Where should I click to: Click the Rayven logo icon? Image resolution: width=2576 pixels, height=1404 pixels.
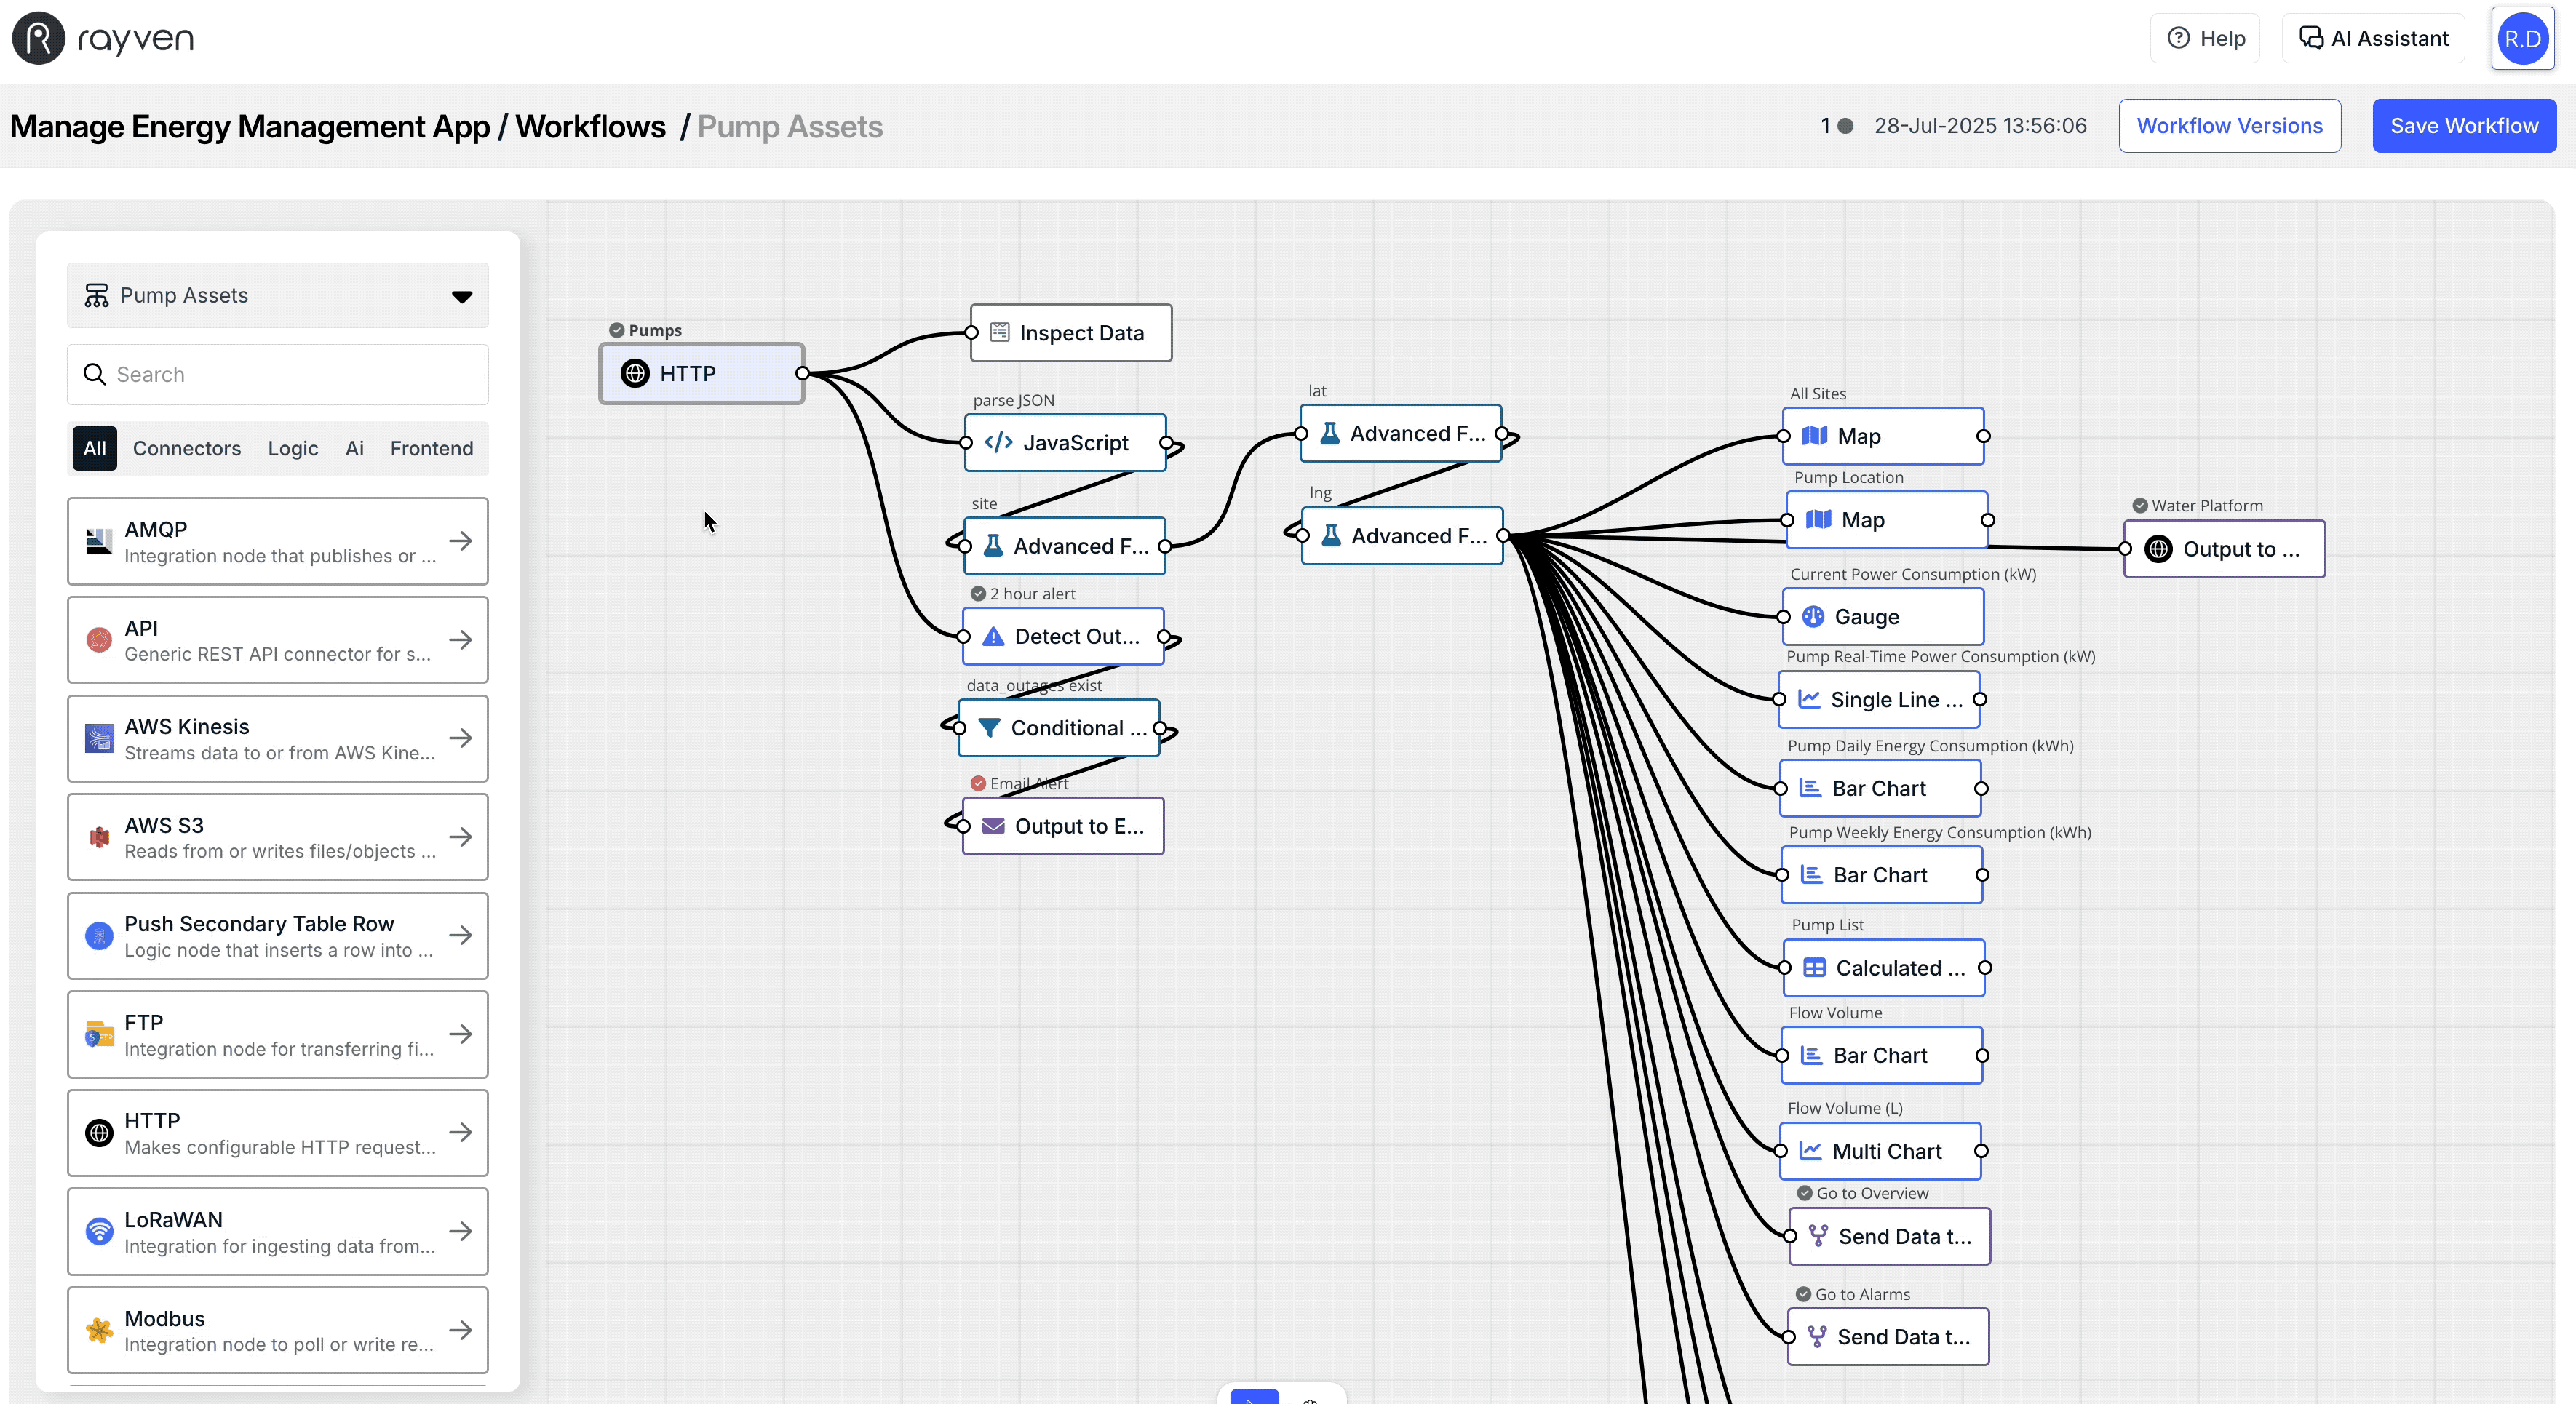[x=38, y=38]
